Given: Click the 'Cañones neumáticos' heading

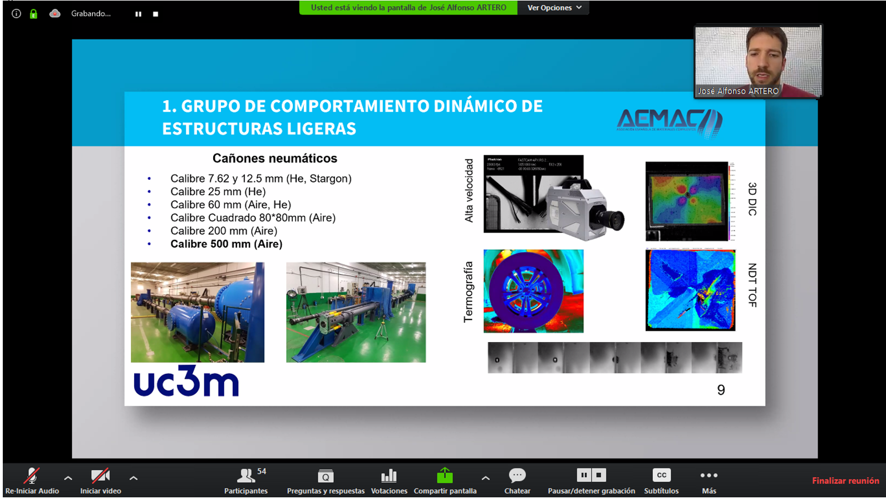Looking at the screenshot, I should [x=275, y=158].
